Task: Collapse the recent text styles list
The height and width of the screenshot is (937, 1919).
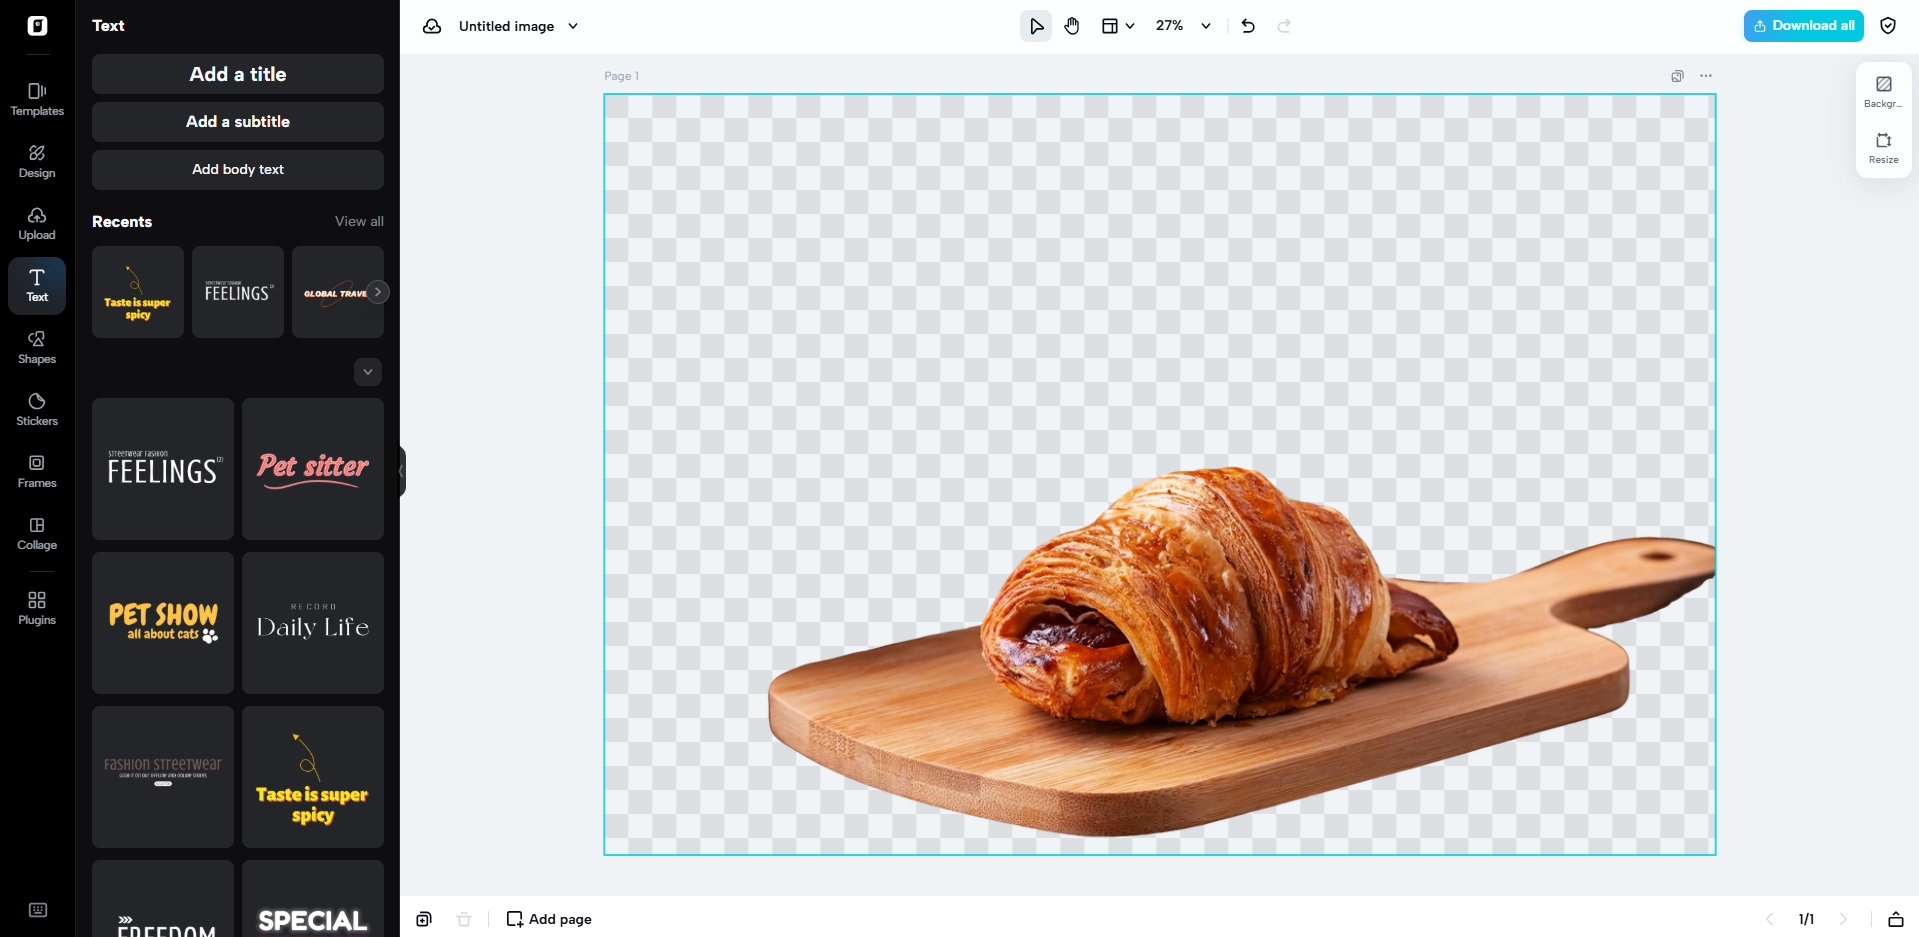Action: [367, 372]
